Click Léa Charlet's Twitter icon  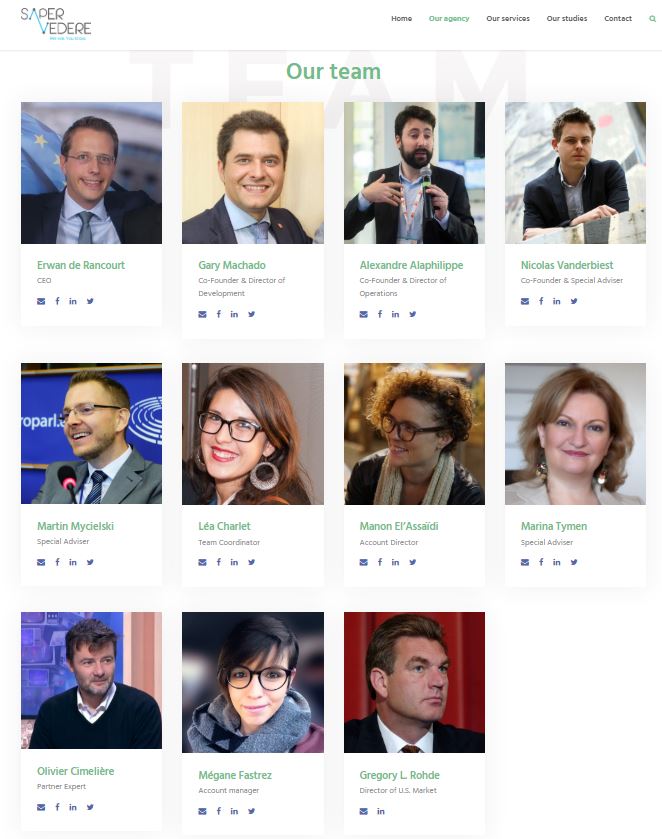point(252,562)
